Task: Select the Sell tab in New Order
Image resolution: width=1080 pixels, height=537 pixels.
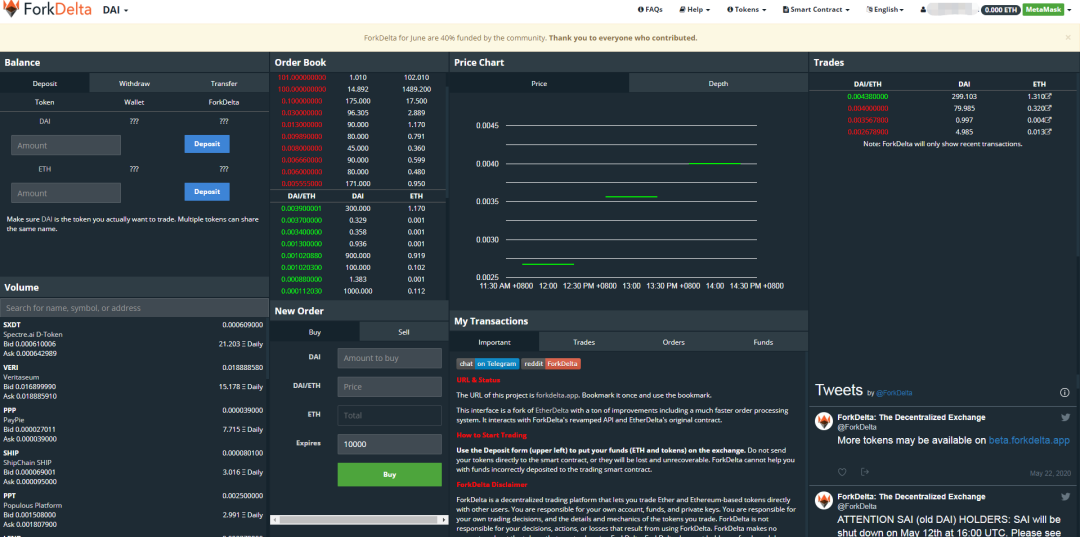Action: 404,332
